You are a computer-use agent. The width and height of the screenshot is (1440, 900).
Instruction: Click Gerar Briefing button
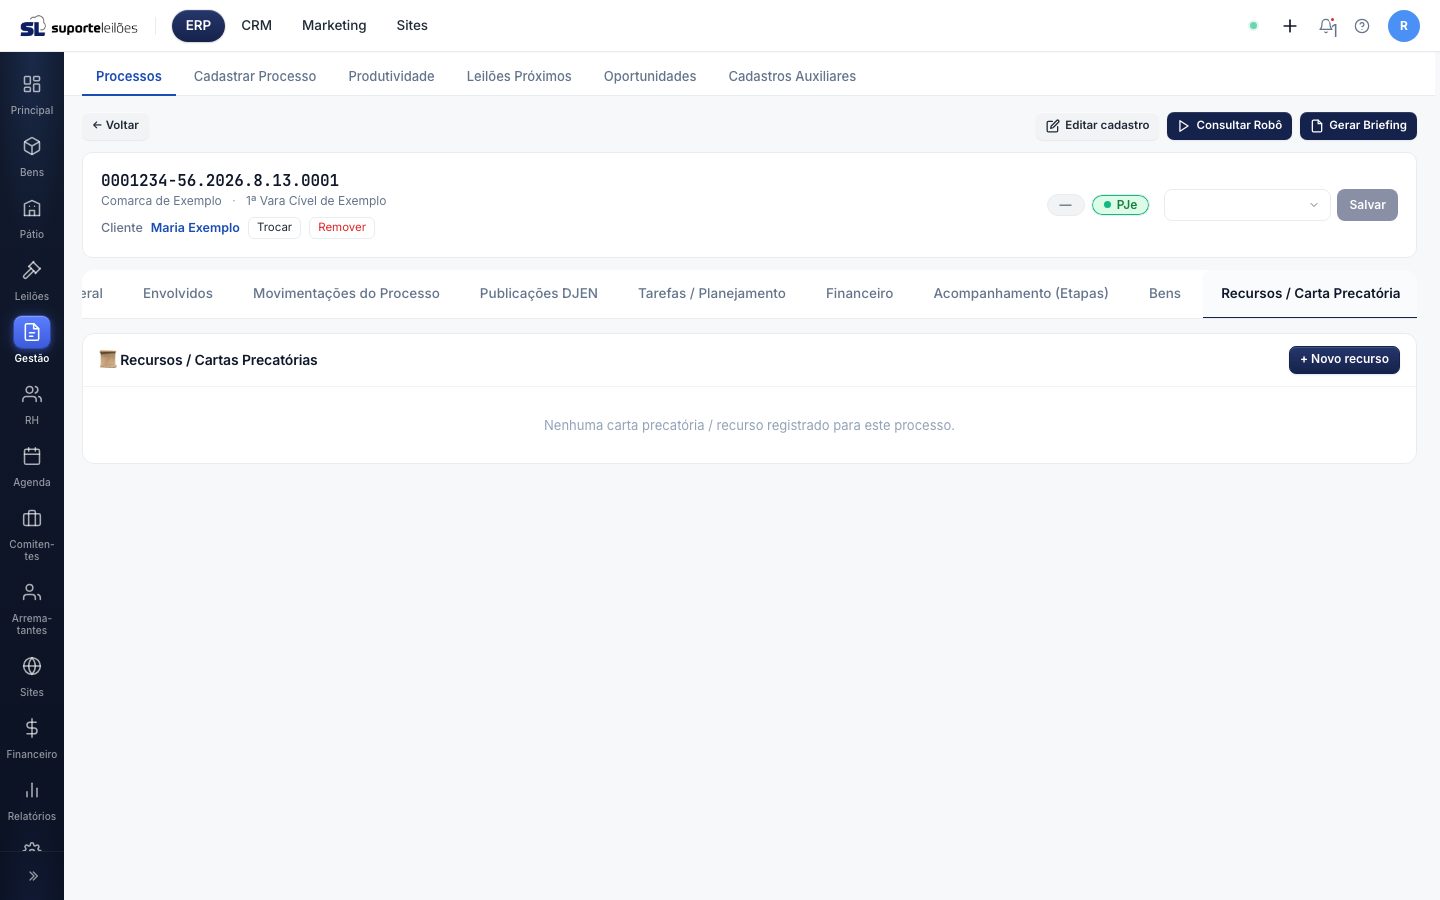(x=1358, y=126)
